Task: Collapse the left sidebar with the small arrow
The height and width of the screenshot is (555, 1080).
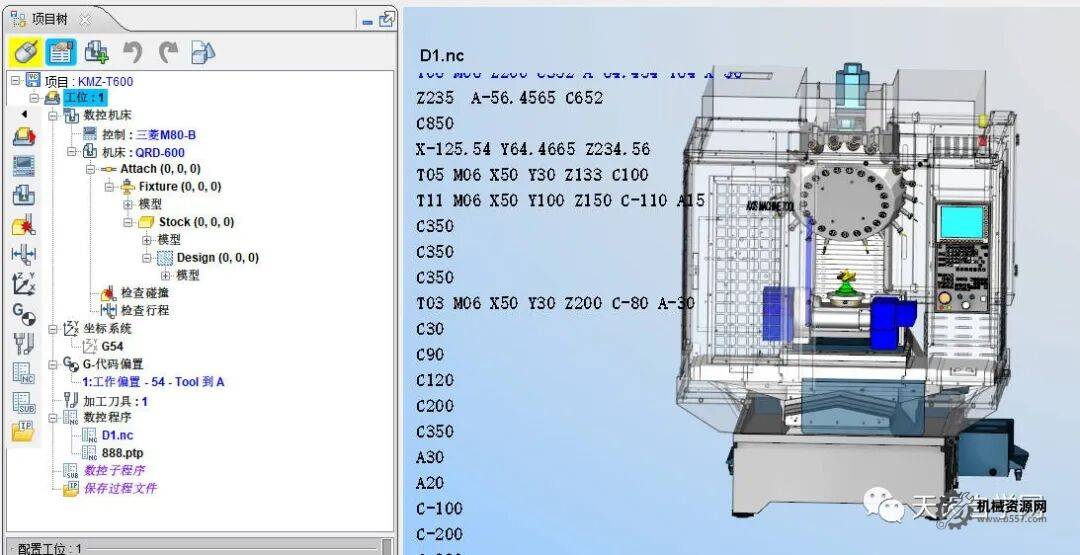Action: pyautogui.click(x=23, y=114)
